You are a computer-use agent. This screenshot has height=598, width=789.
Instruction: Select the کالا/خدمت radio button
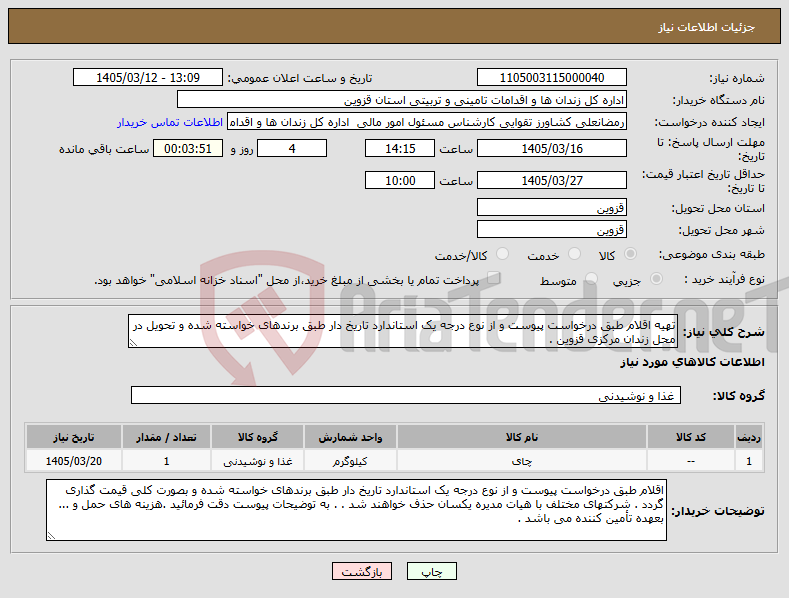point(502,254)
